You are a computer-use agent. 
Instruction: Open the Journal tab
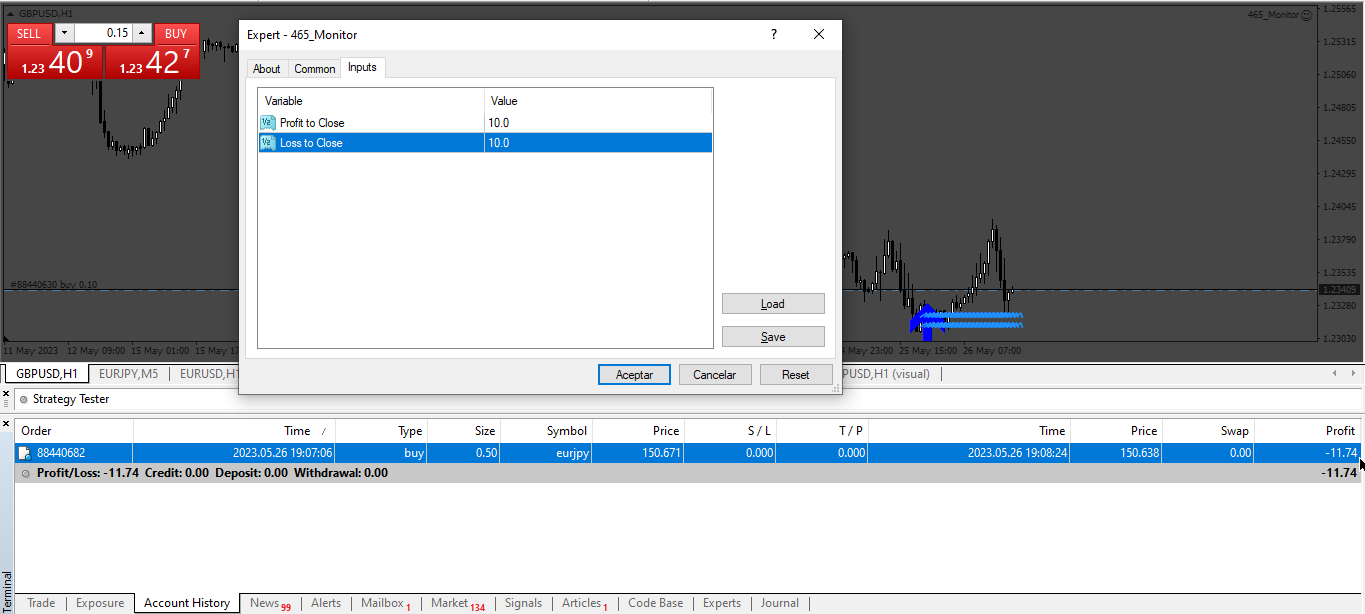point(780,603)
